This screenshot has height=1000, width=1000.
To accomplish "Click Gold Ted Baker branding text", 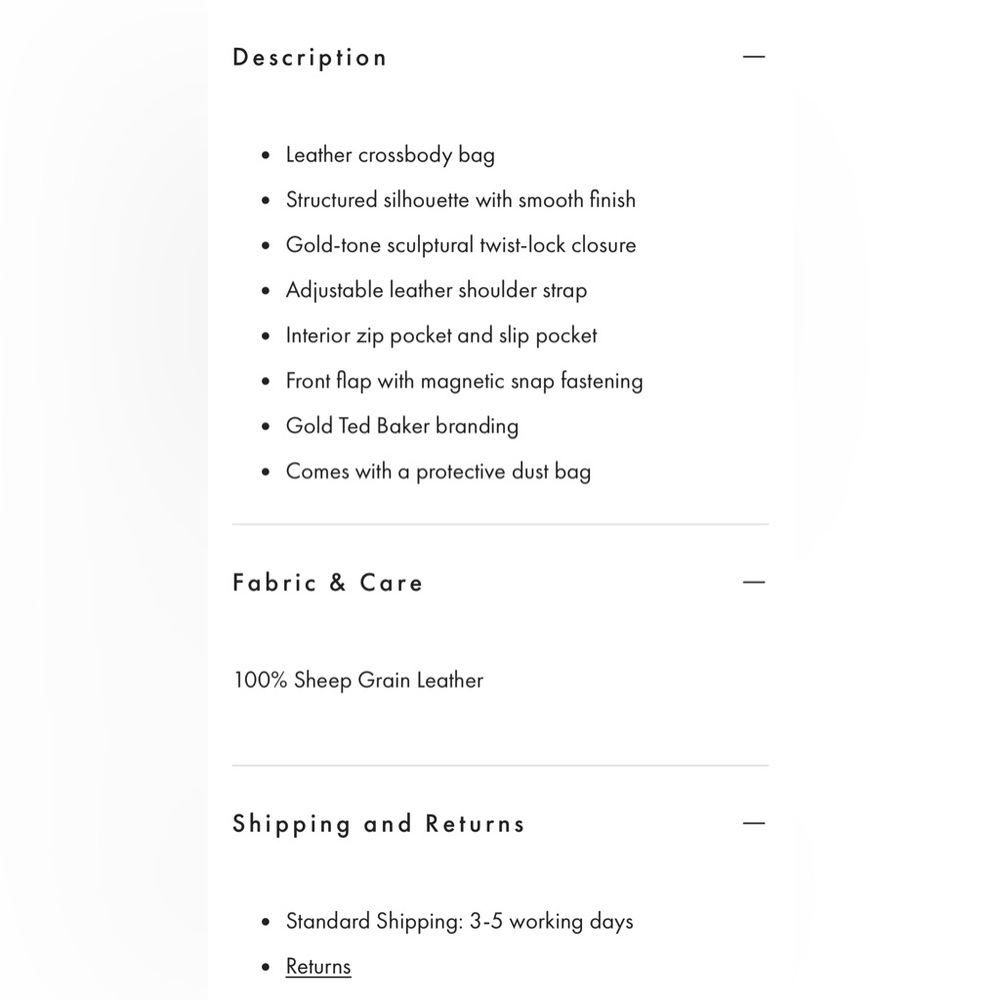I will tap(402, 426).
